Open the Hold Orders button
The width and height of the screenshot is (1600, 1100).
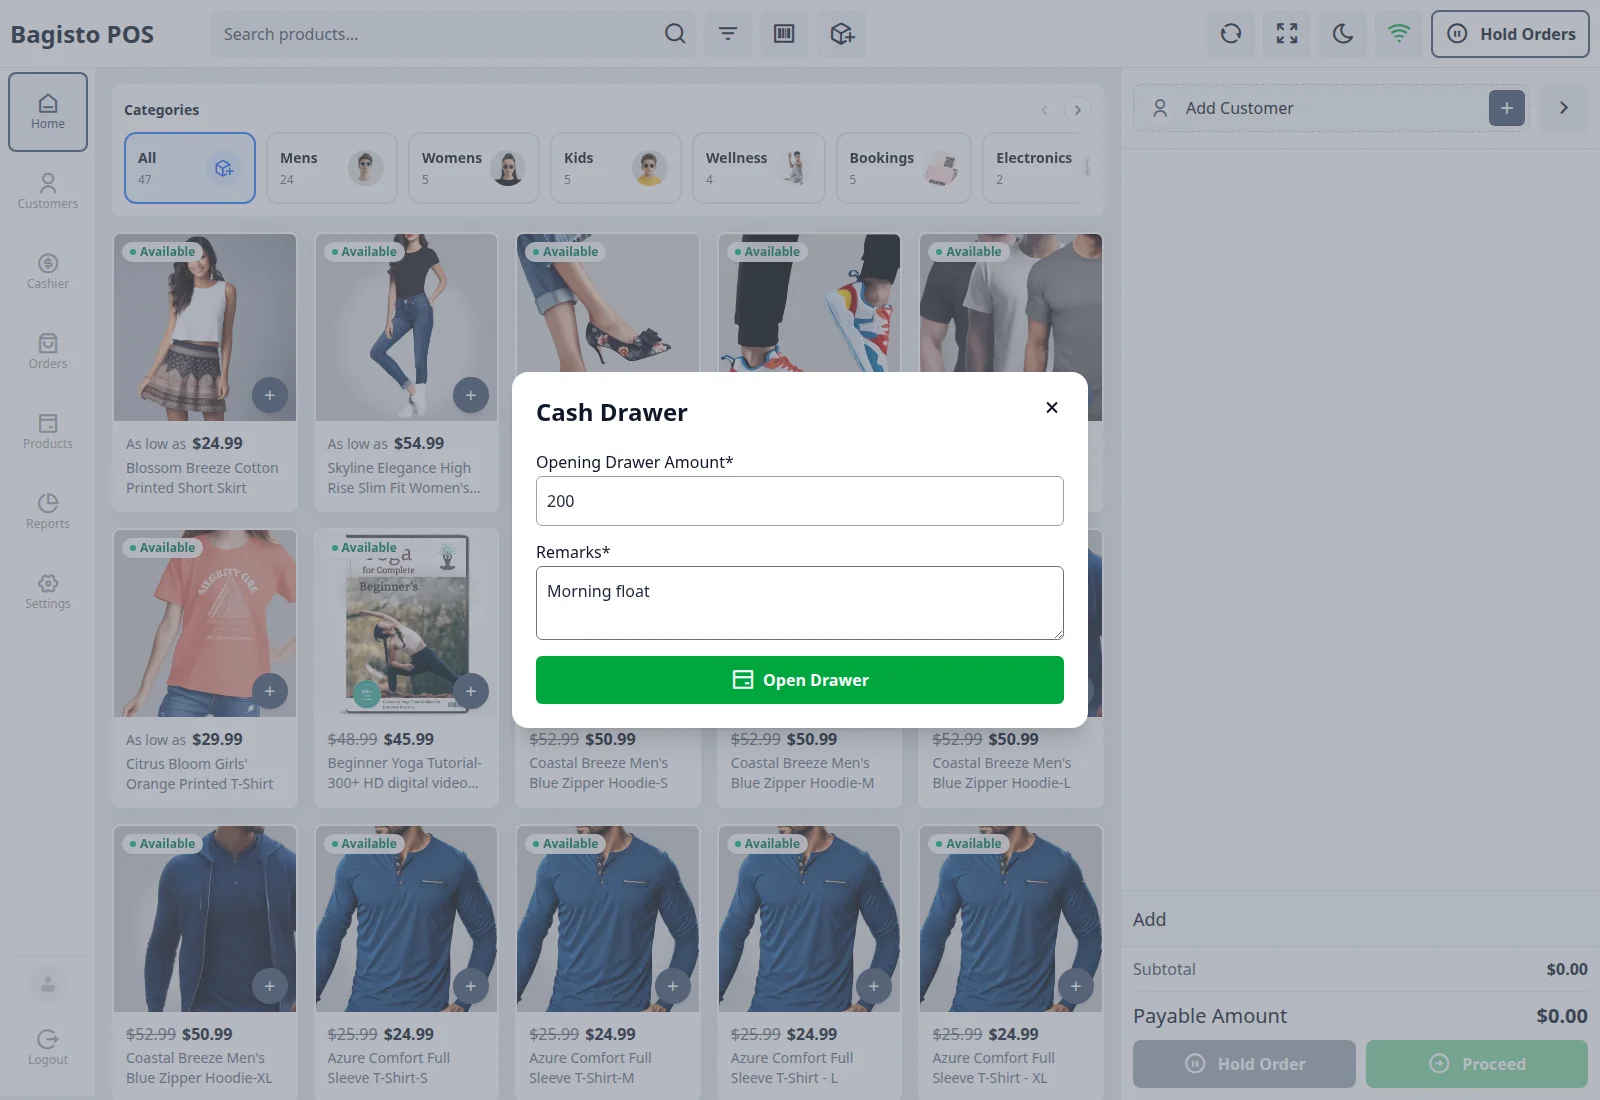click(1510, 34)
